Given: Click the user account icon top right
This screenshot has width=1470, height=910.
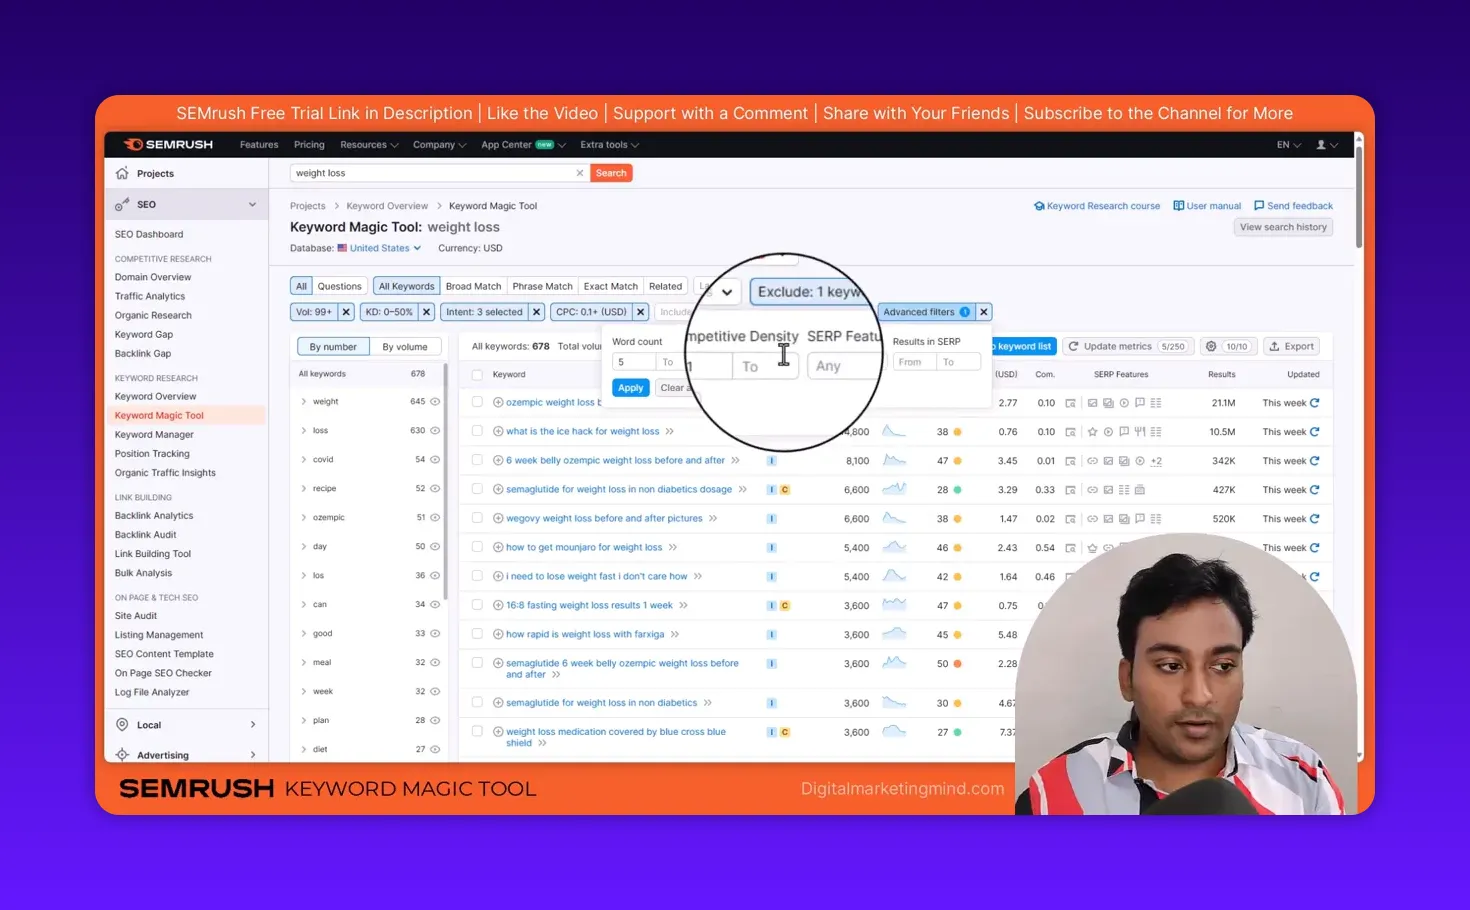Looking at the screenshot, I should pyautogui.click(x=1322, y=144).
